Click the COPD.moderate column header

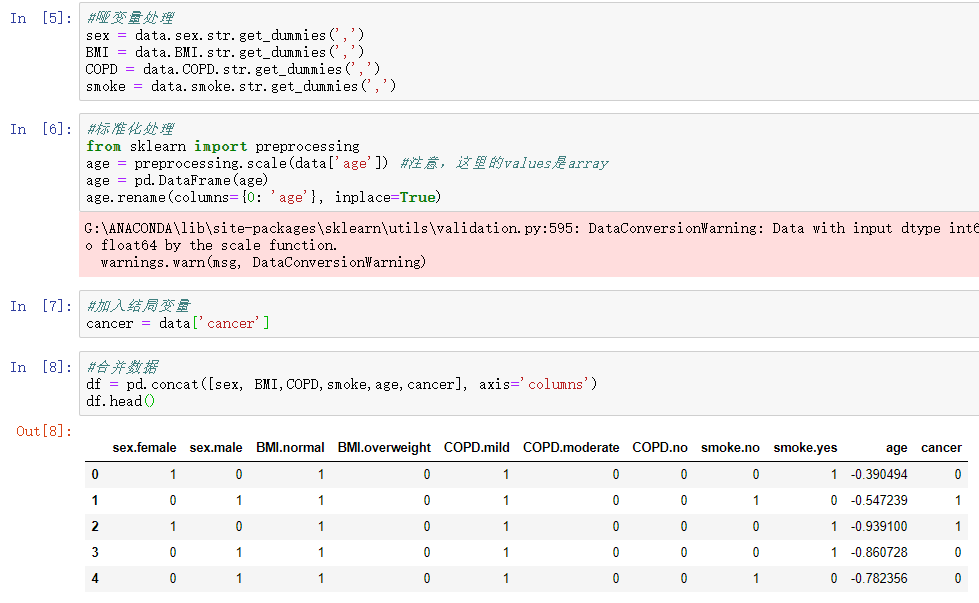(571, 448)
